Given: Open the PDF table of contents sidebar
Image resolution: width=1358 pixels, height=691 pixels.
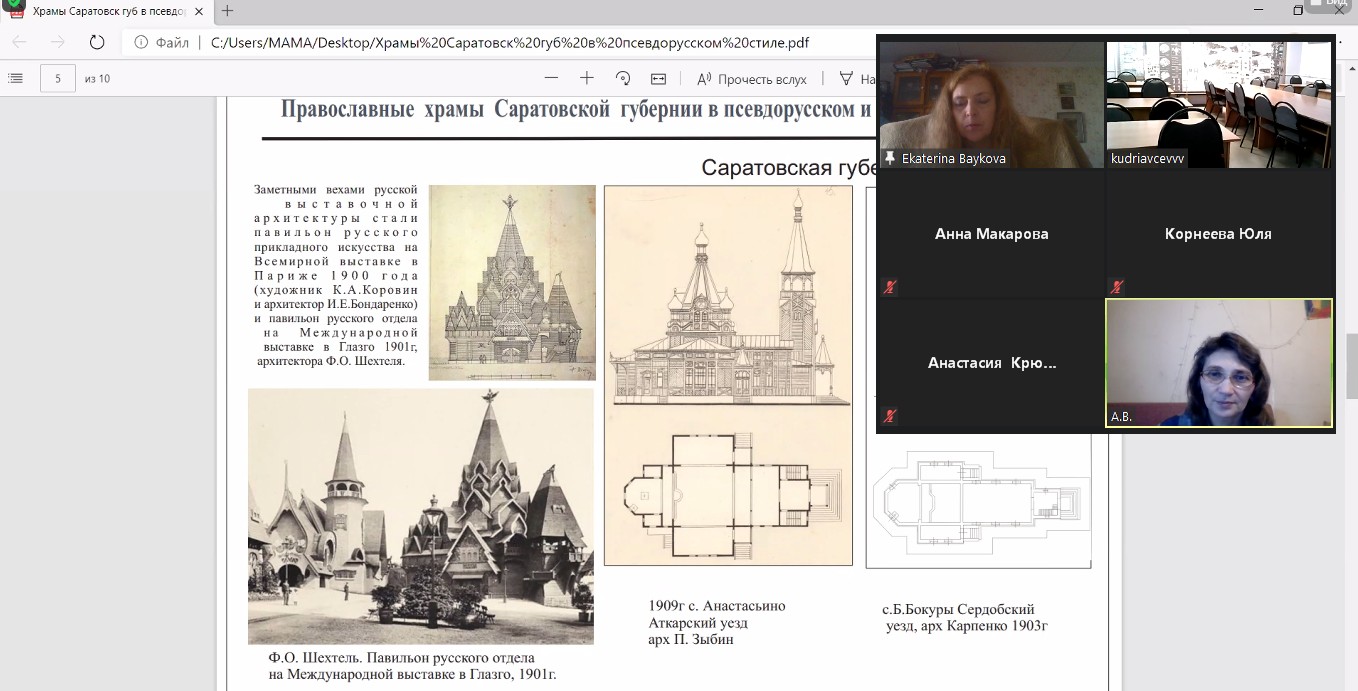Looking at the screenshot, I should pos(15,78).
